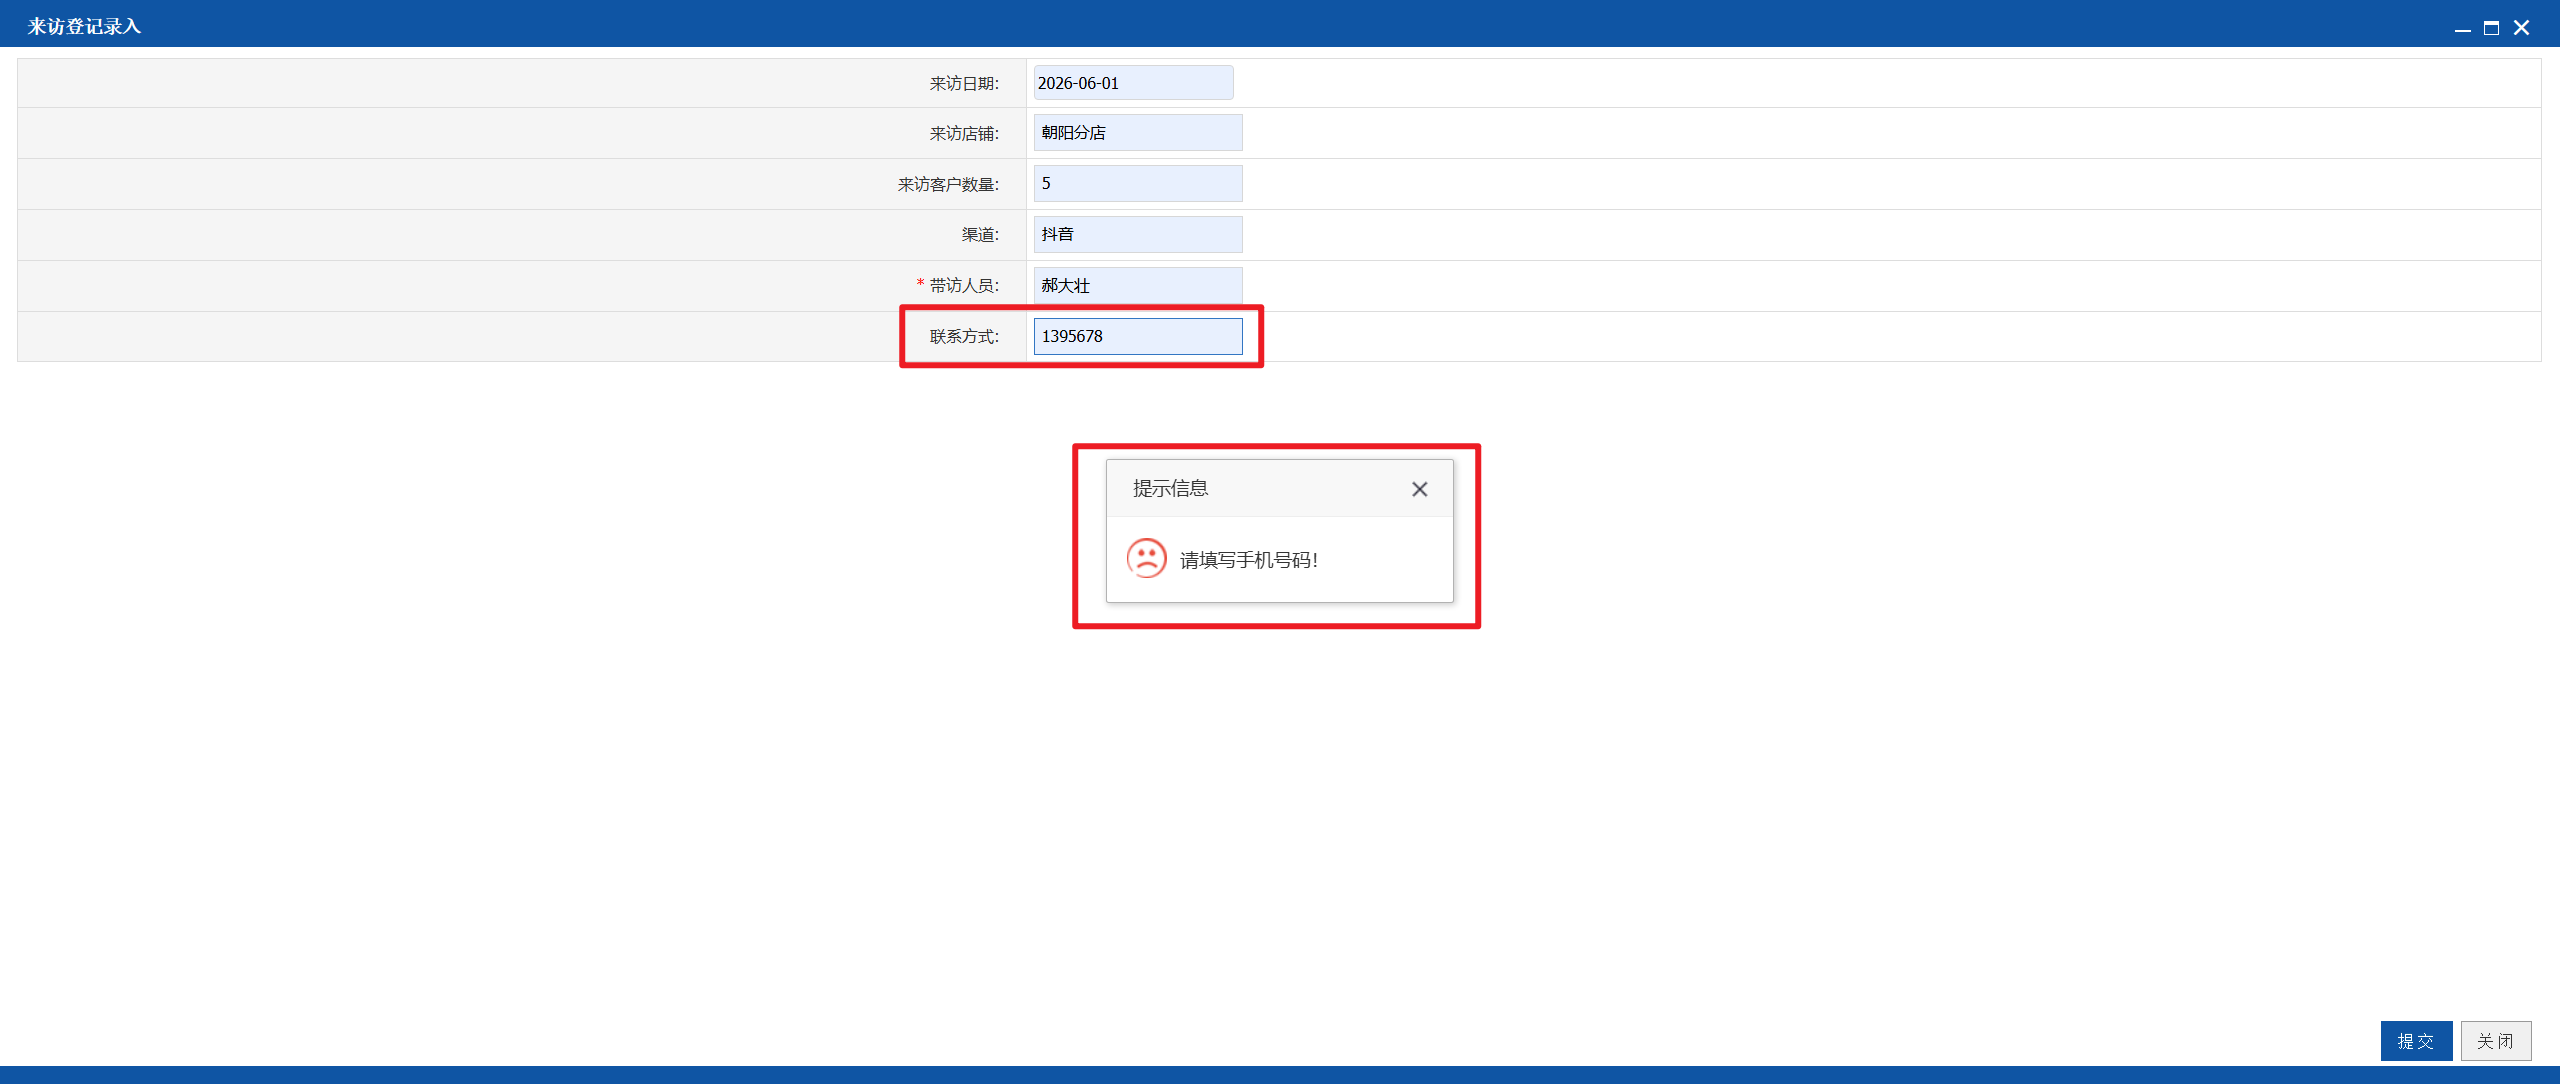
Task: Open the 来访店铺 selector showing 朝阳分店
Action: click(1138, 133)
